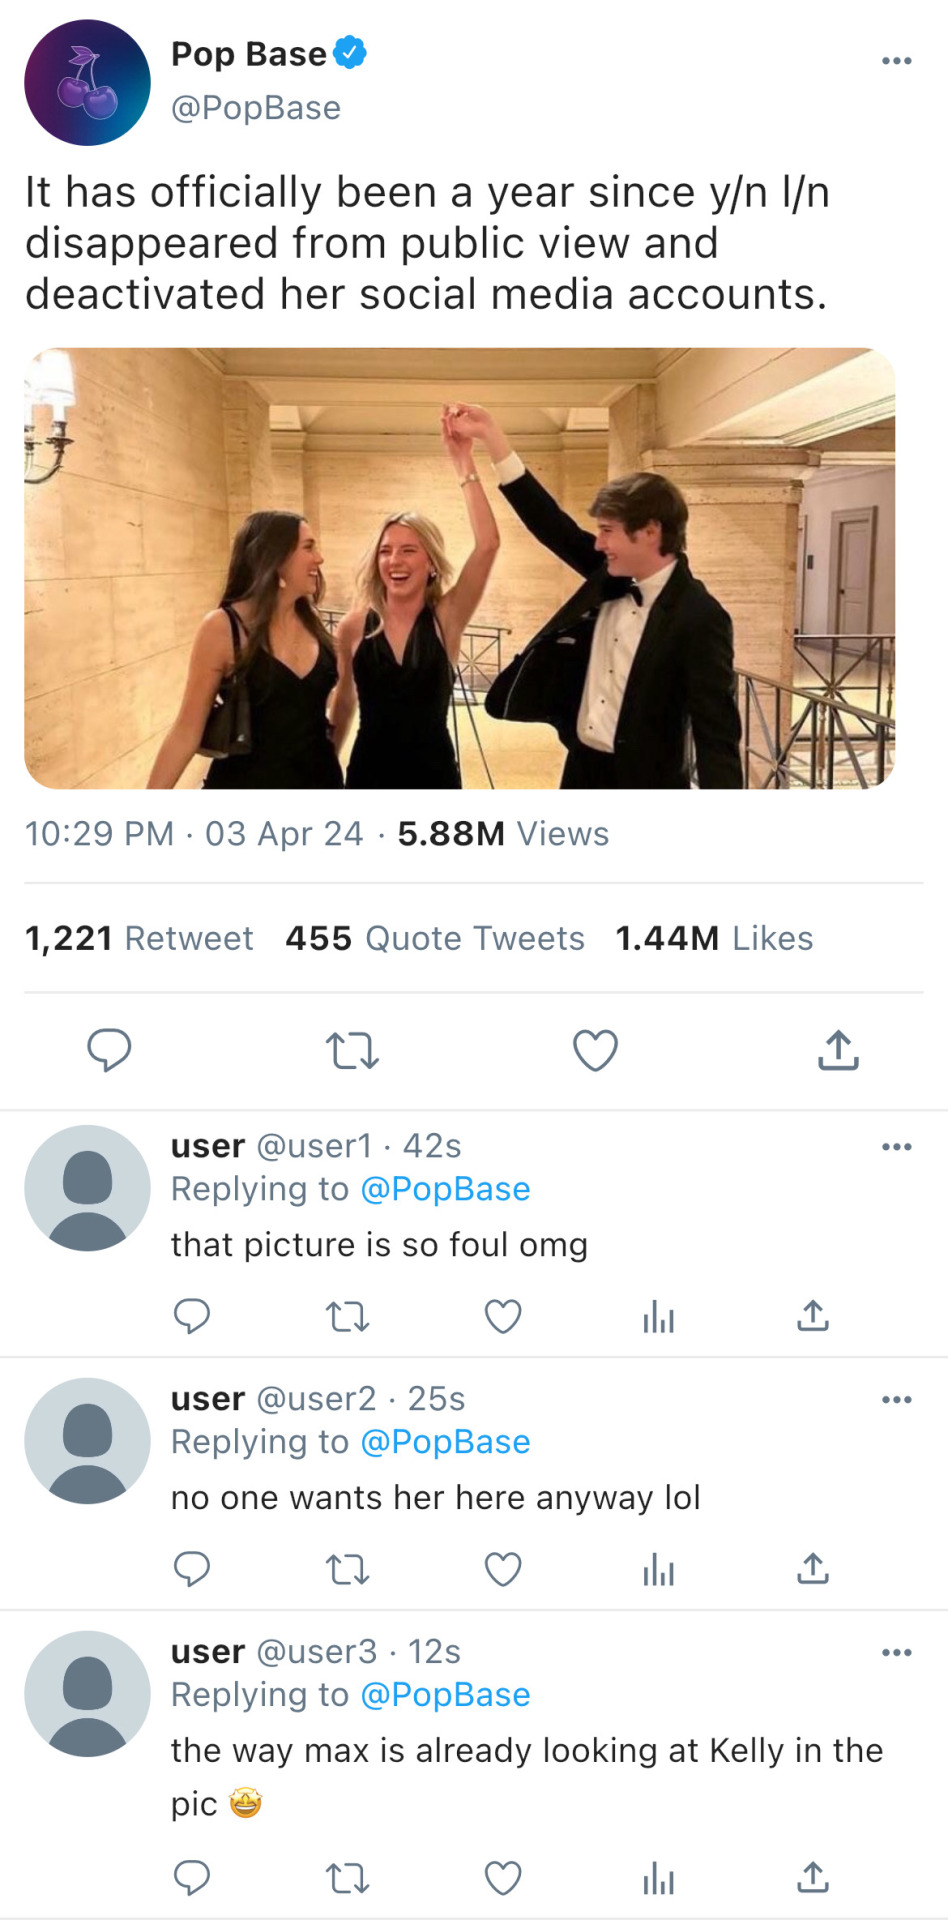Screen dimensions: 948x1920
Task: View the 1.44M Likes list
Action: coord(714,939)
